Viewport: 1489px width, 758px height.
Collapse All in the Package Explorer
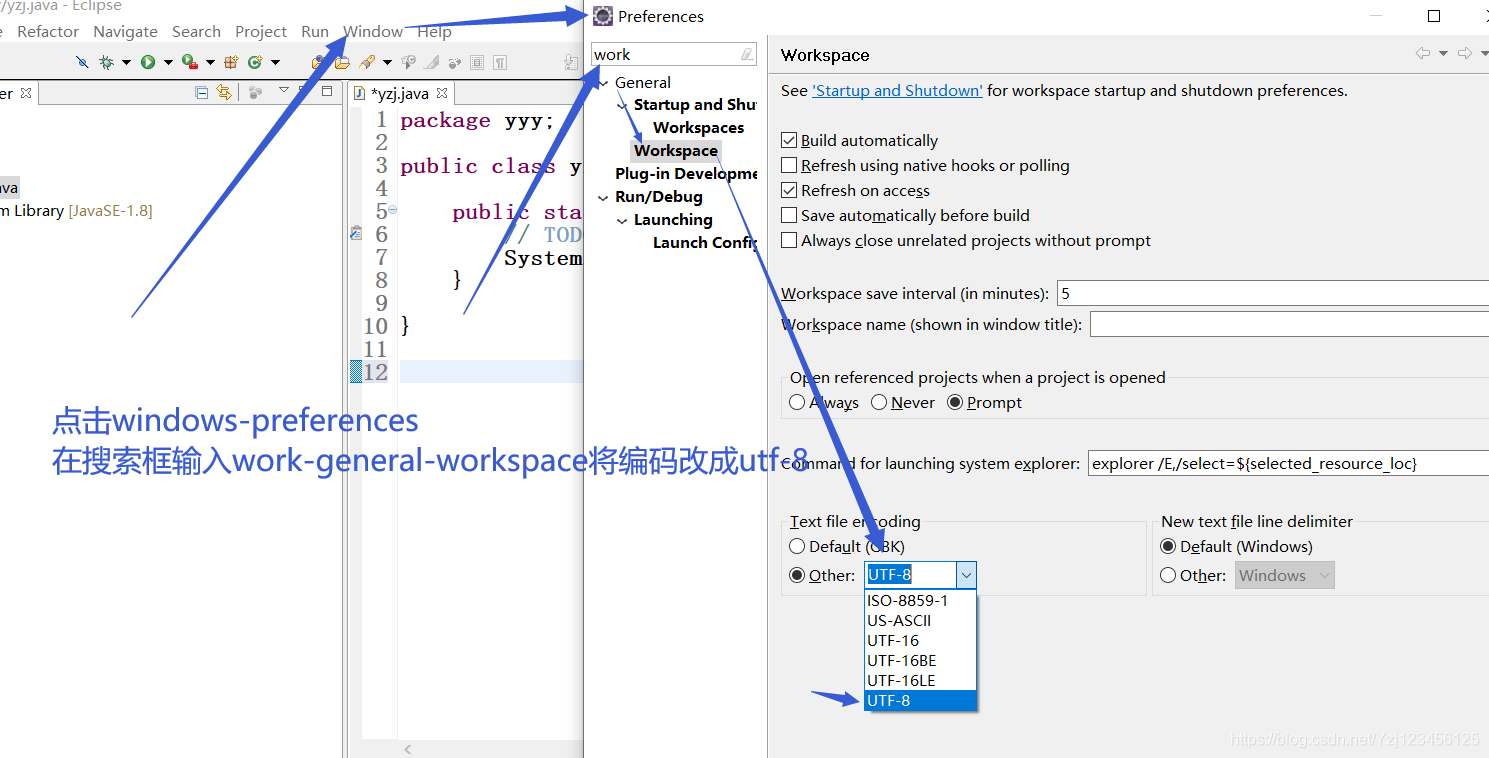point(201,93)
